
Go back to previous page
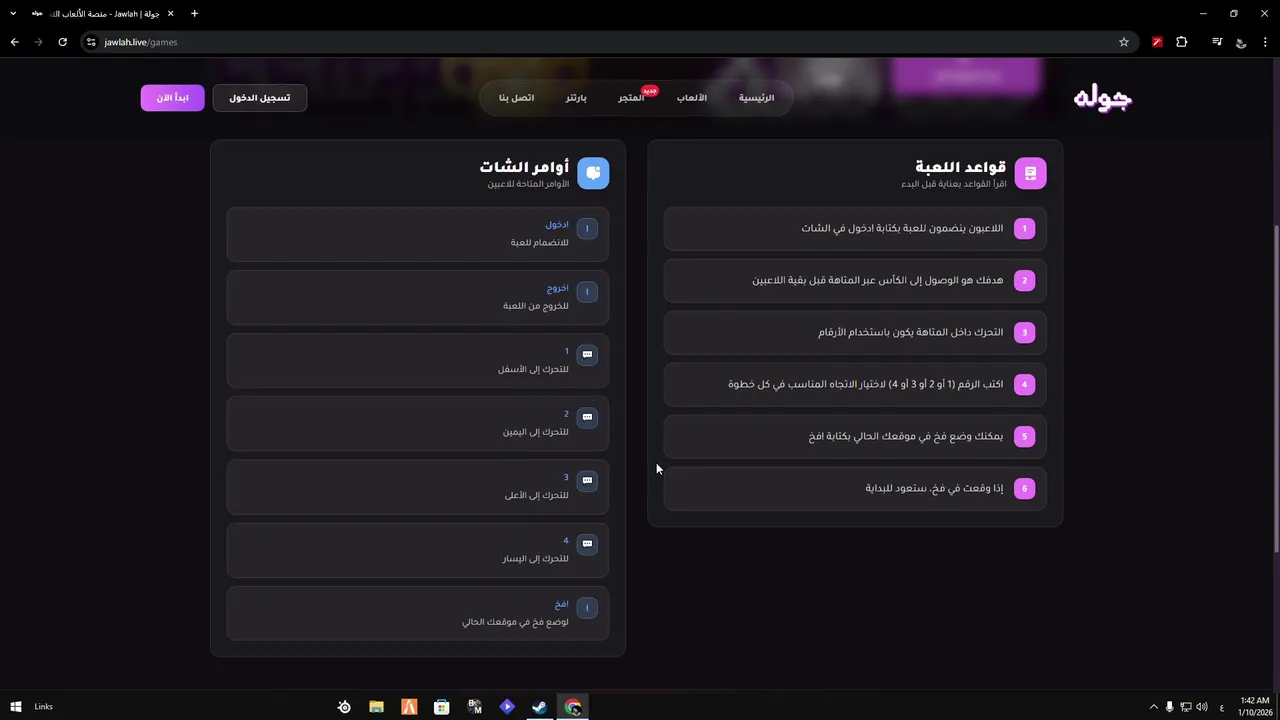tap(14, 42)
